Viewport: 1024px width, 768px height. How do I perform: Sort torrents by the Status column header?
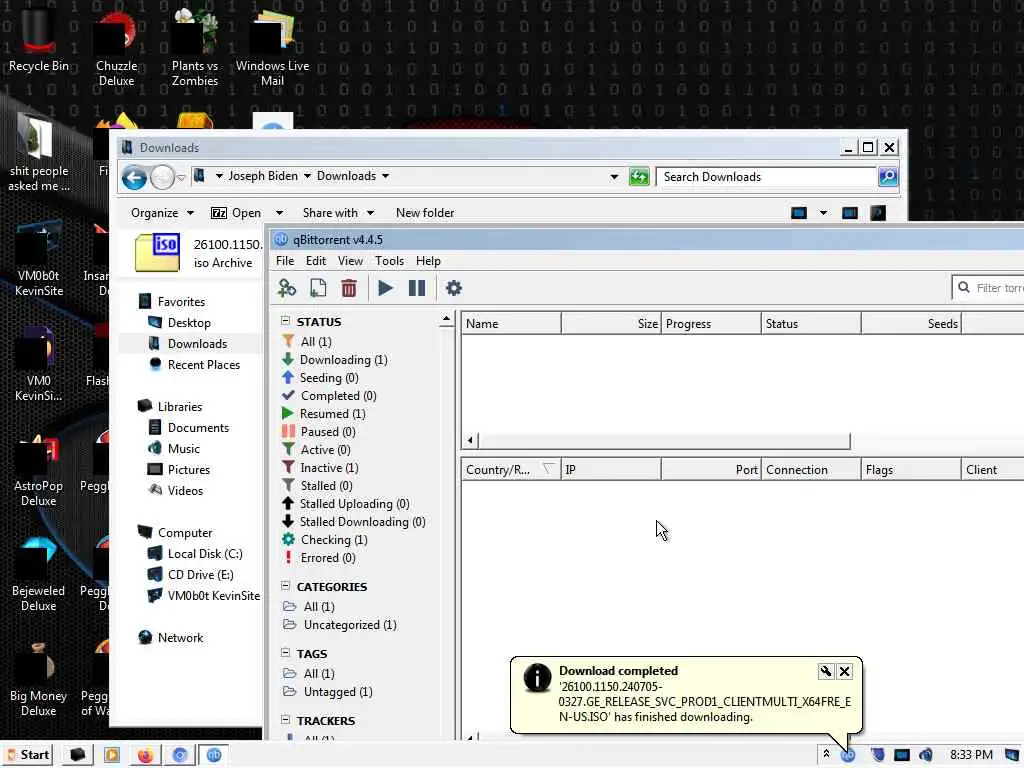click(x=811, y=323)
